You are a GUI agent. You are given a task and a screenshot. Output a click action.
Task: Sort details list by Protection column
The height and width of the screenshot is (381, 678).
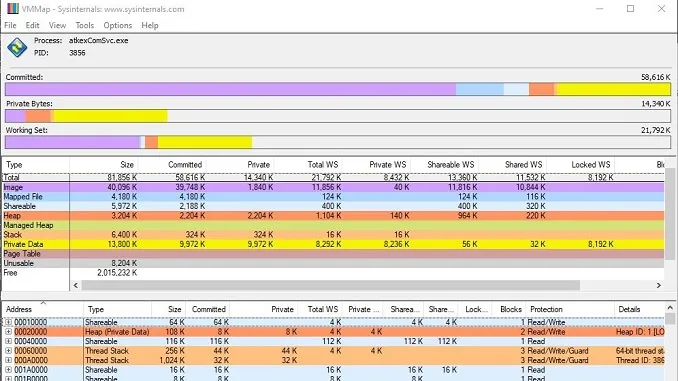(x=570, y=309)
